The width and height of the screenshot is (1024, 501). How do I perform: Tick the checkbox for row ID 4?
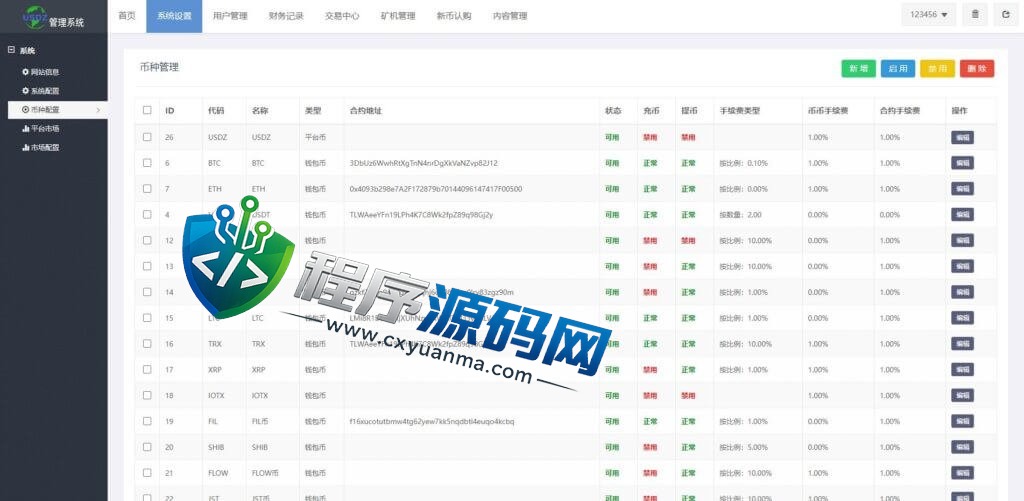(x=147, y=214)
